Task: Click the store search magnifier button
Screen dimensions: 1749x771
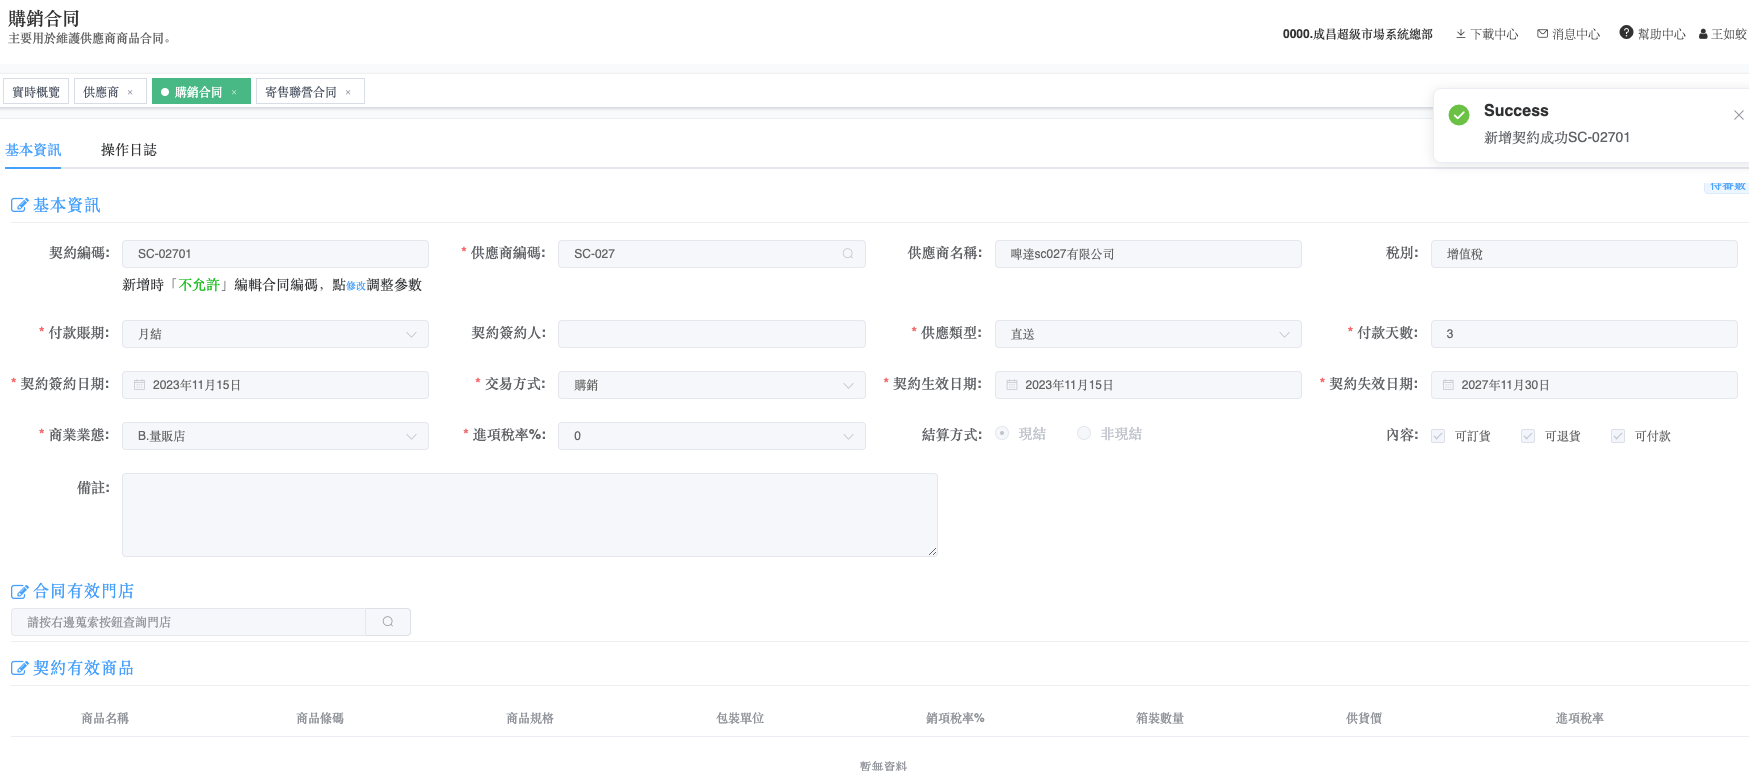Action: coord(388,622)
